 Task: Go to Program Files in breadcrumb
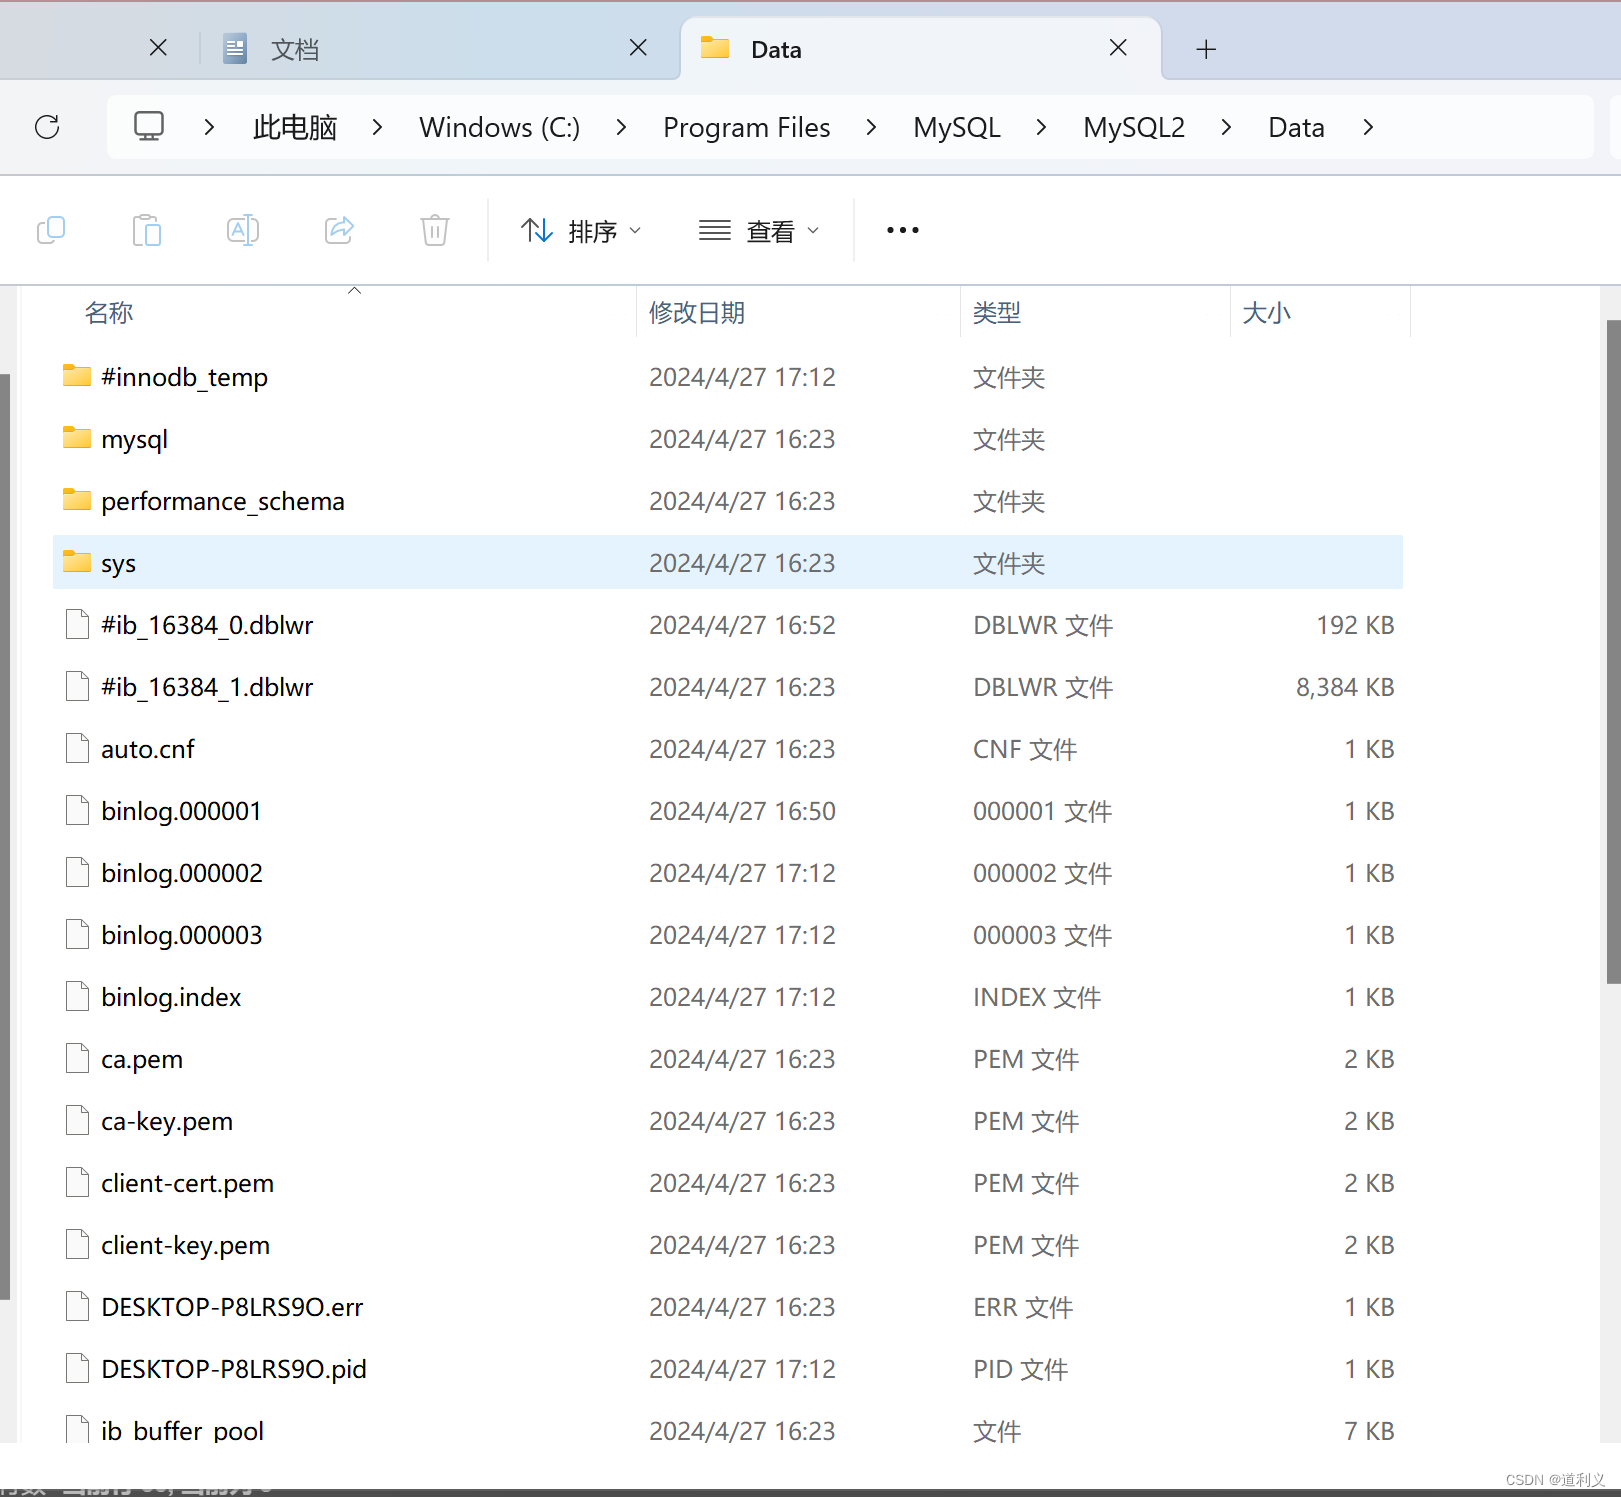point(747,127)
